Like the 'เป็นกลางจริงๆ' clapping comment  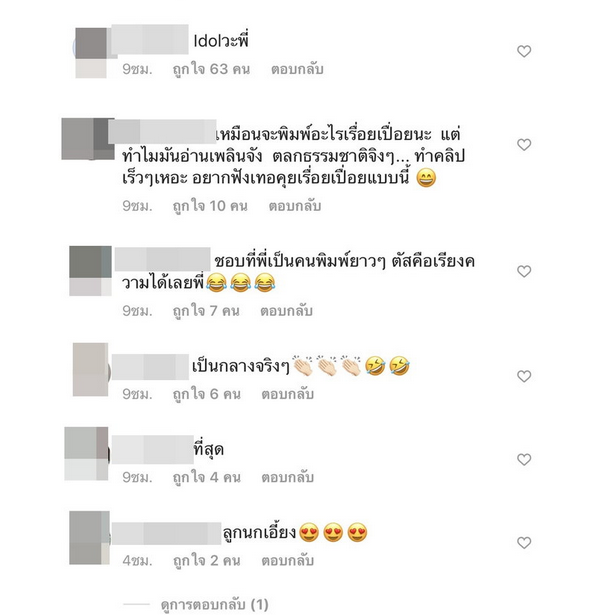click(x=524, y=376)
